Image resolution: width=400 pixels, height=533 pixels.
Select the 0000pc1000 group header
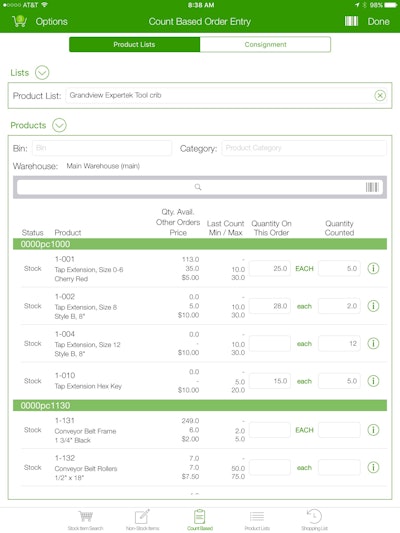pos(200,244)
